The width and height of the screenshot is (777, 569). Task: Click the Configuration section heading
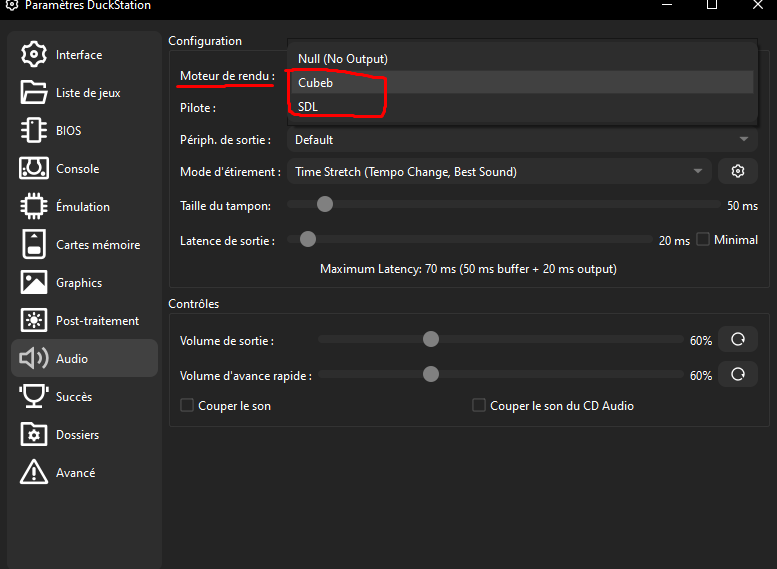pos(205,41)
